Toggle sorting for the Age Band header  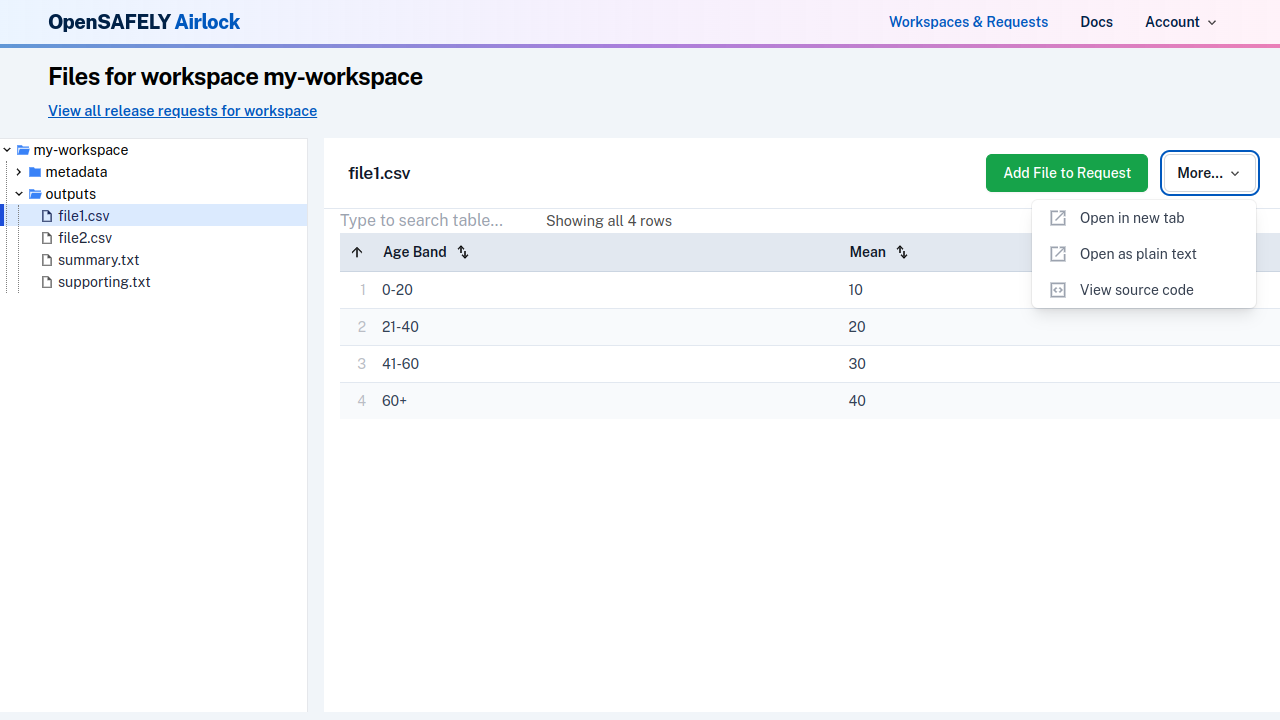coord(463,252)
